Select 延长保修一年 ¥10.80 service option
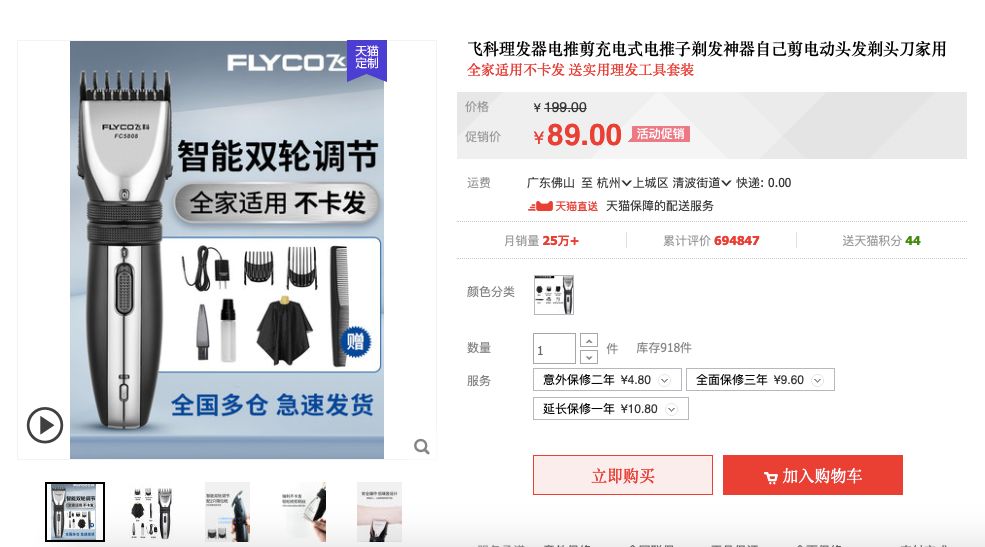 pos(611,409)
